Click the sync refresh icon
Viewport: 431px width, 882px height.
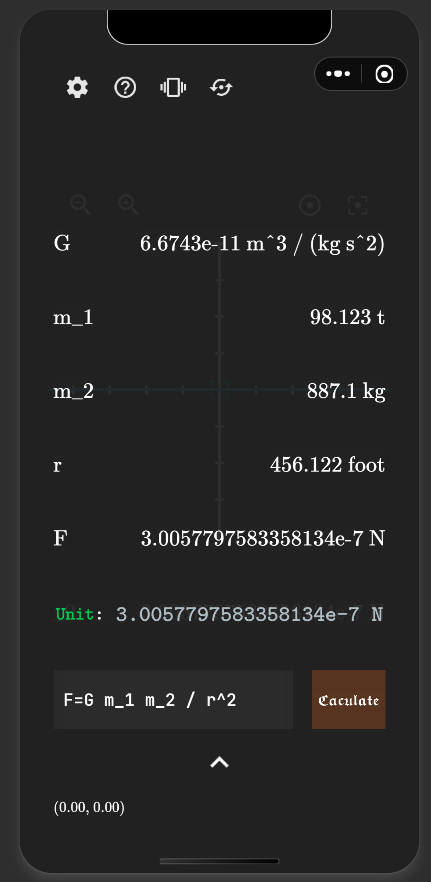click(221, 88)
